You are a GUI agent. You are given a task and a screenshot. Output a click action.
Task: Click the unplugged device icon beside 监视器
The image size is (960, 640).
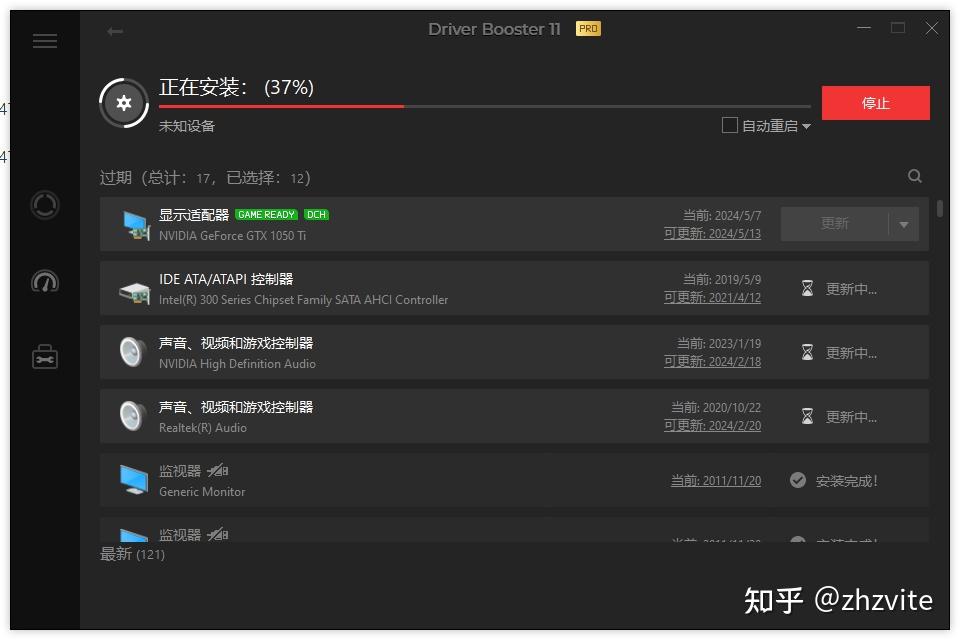(x=217, y=470)
